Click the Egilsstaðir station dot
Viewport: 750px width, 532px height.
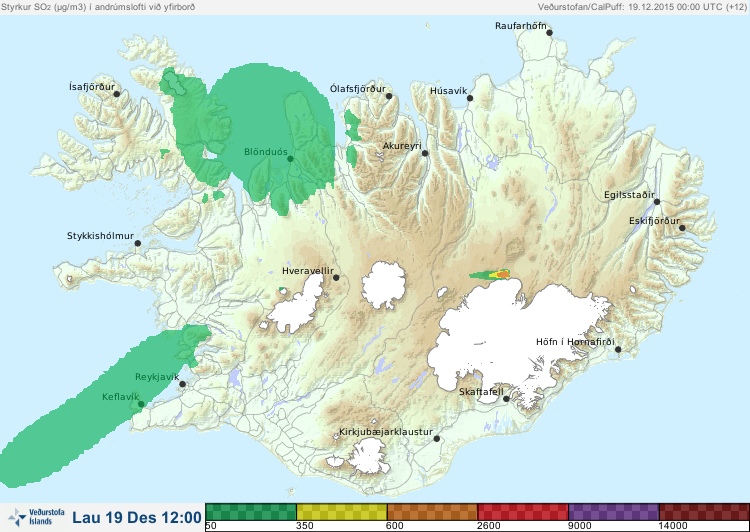click(x=657, y=202)
